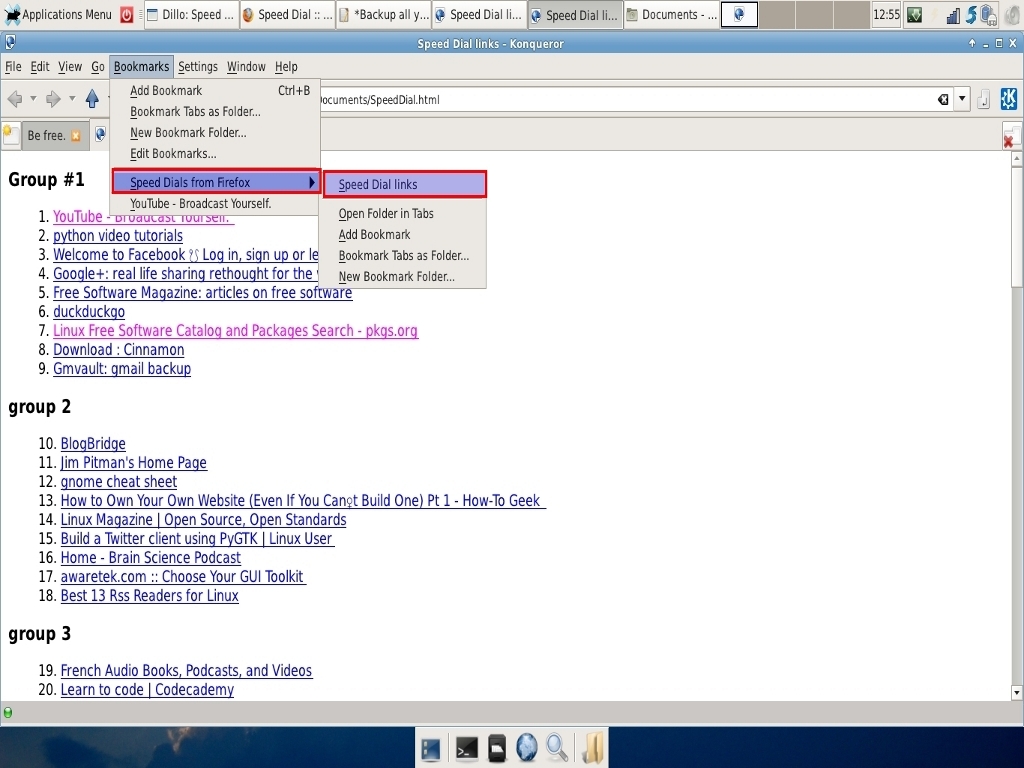The height and width of the screenshot is (768, 1024).
Task: Open awaretek.com Choose Your GUI Toolkit link
Action: (x=183, y=576)
